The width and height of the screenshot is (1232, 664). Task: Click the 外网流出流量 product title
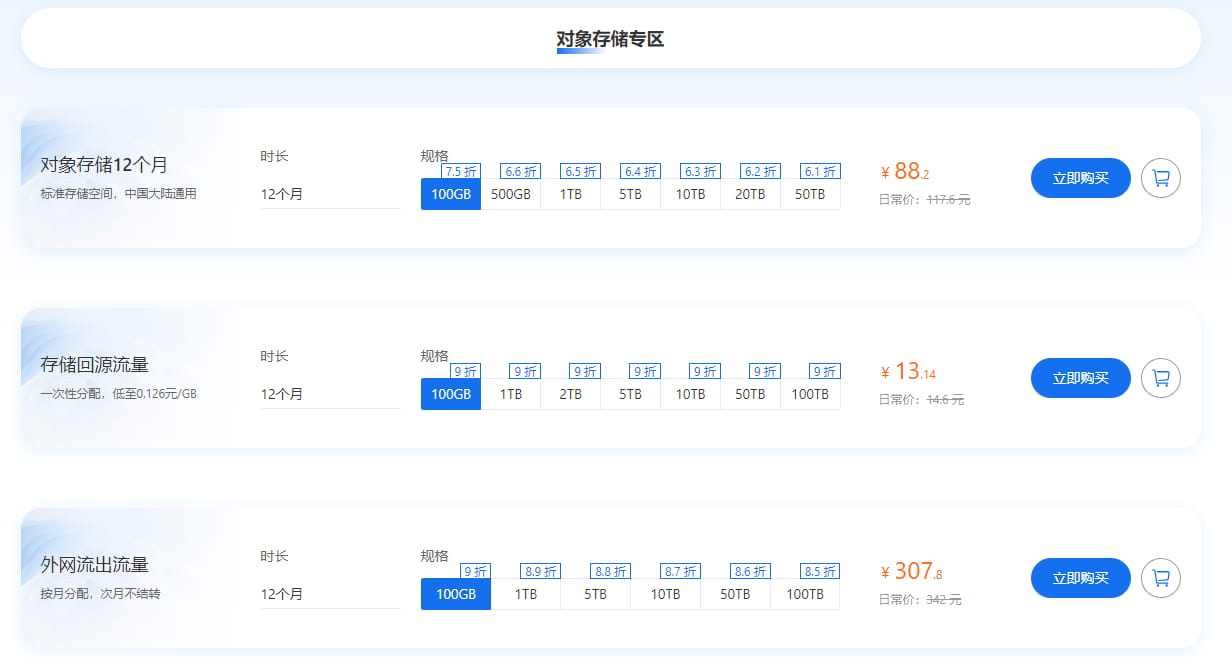(x=94, y=565)
